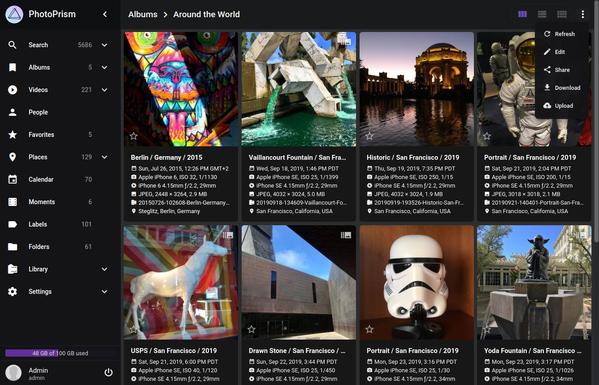599x385 pixels.
Task: Expand the Videos submenu chevron
Action: tap(104, 90)
